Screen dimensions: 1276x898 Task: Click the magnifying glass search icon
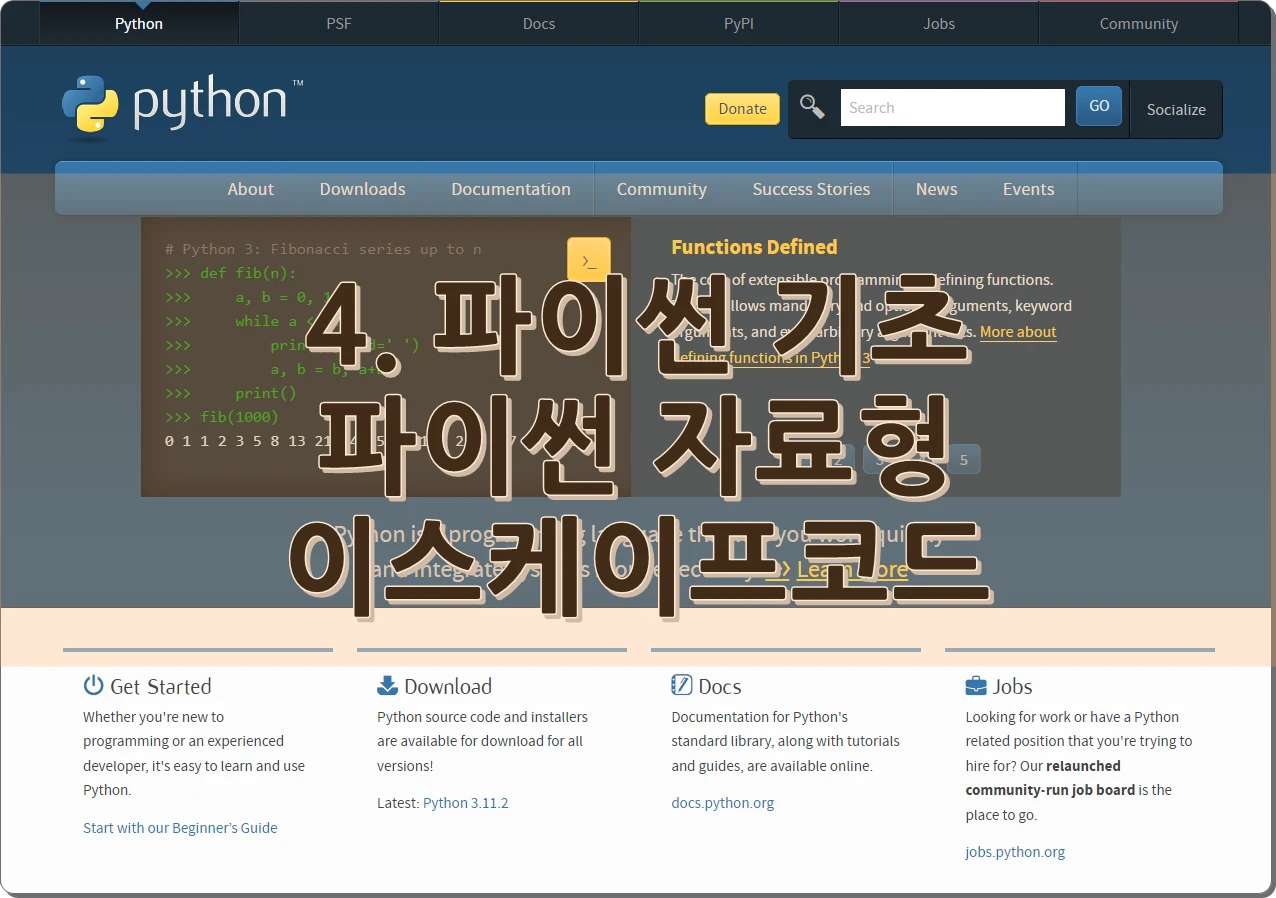click(x=812, y=108)
